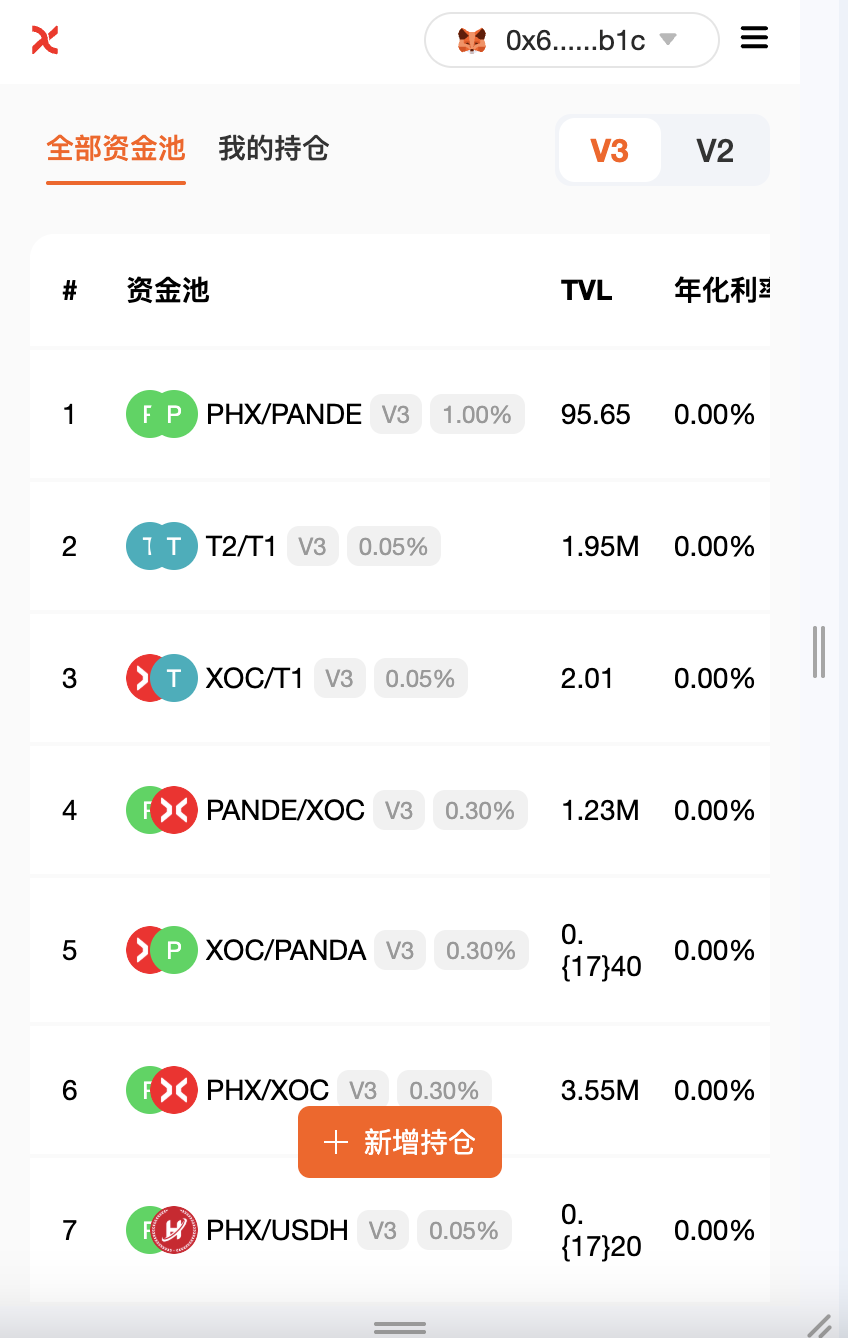
Task: Click the 新增持仓 button
Action: 400,1142
